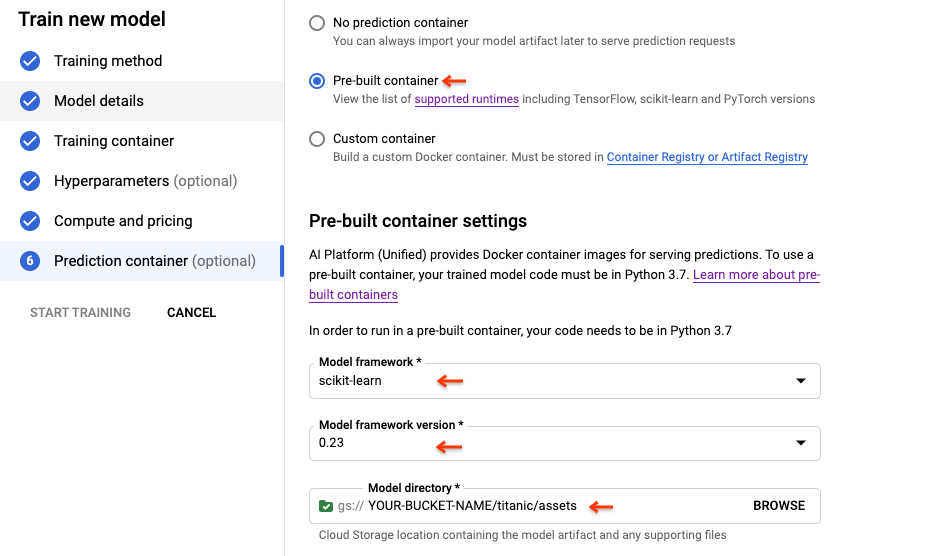Screen dimensions: 951x556
Task: Switch to the Compute and pricing step
Action: click(123, 221)
